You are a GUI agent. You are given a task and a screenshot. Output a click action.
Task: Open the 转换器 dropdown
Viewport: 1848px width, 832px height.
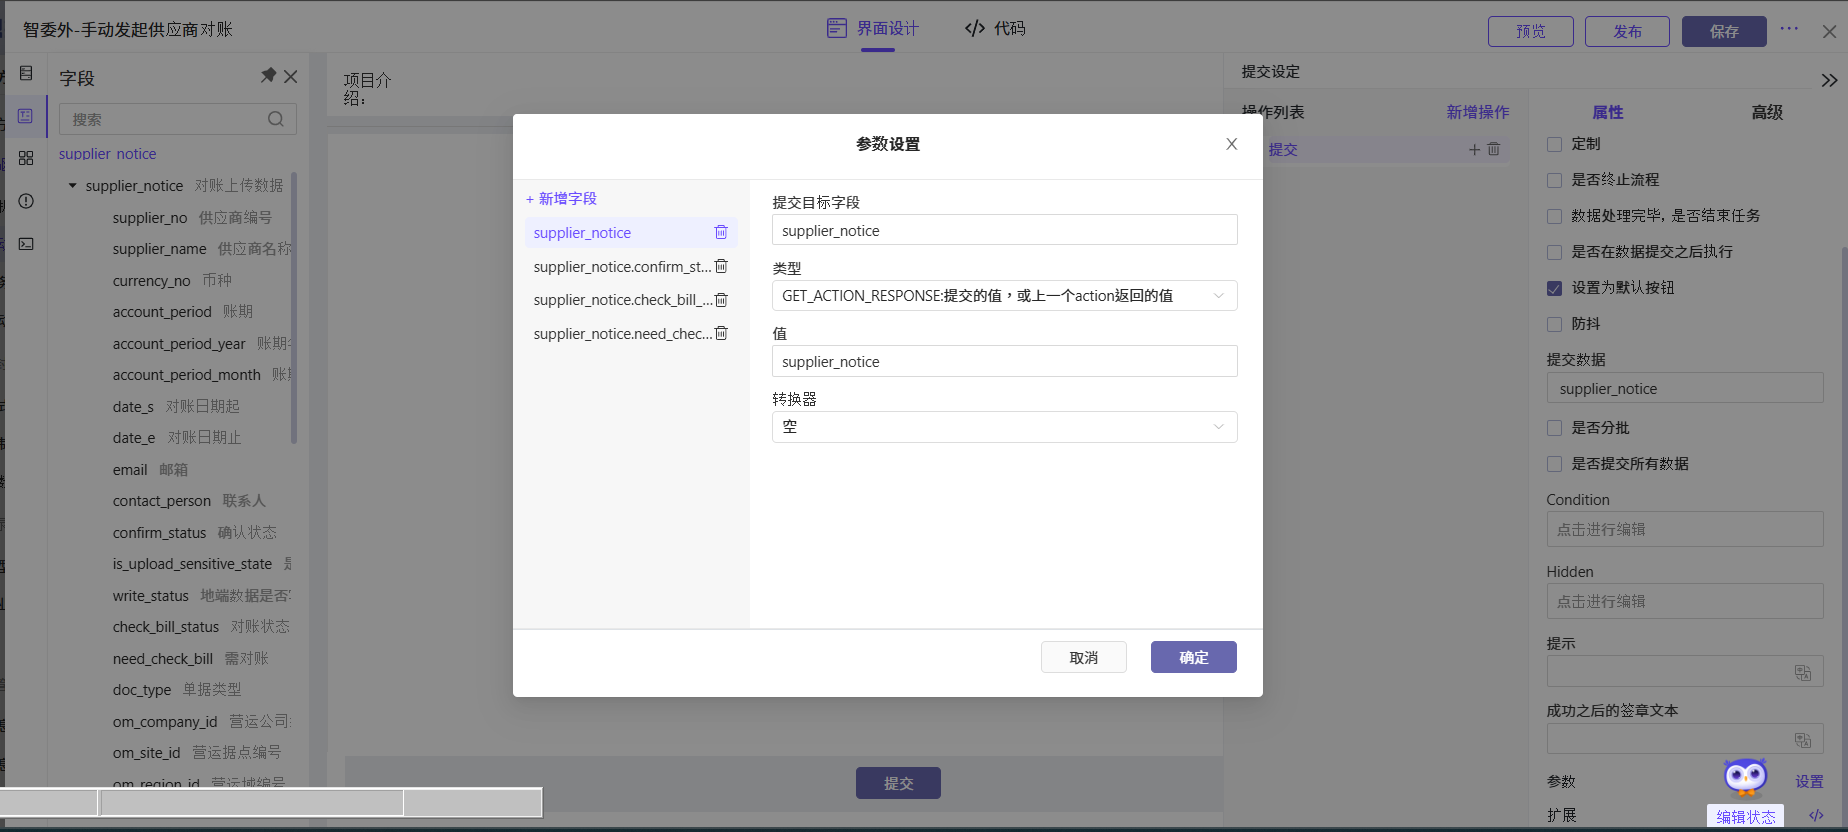[1004, 427]
